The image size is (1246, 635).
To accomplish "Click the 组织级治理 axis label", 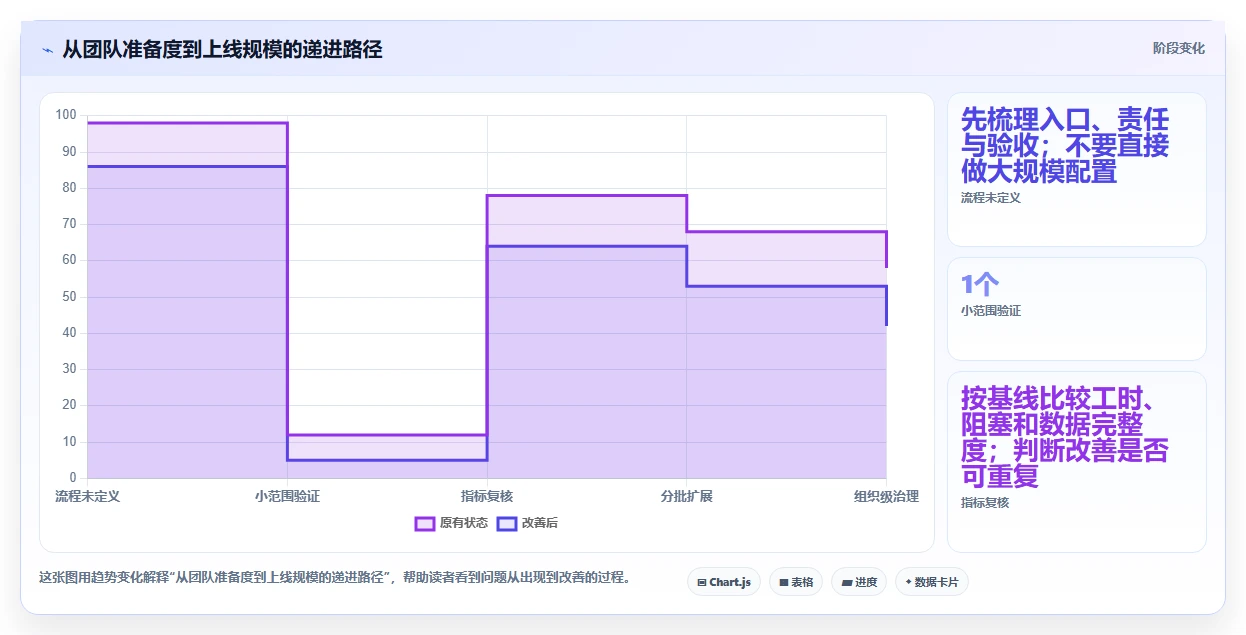I will (x=886, y=496).
